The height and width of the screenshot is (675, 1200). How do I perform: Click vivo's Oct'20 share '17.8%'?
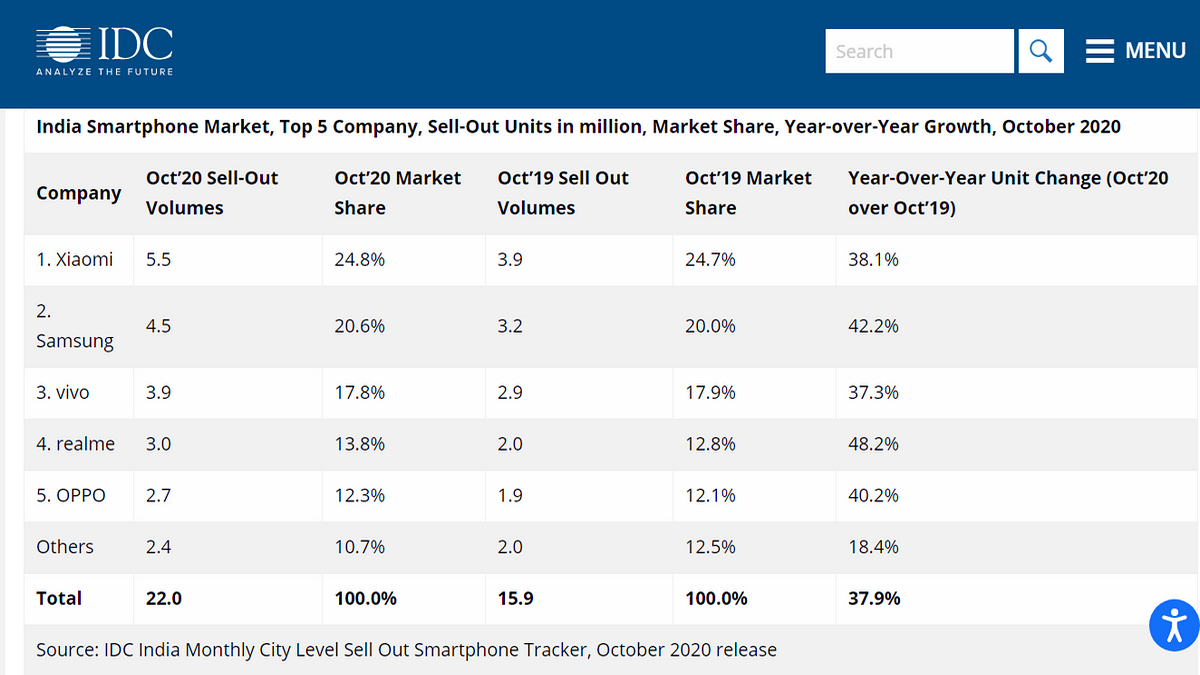point(360,393)
